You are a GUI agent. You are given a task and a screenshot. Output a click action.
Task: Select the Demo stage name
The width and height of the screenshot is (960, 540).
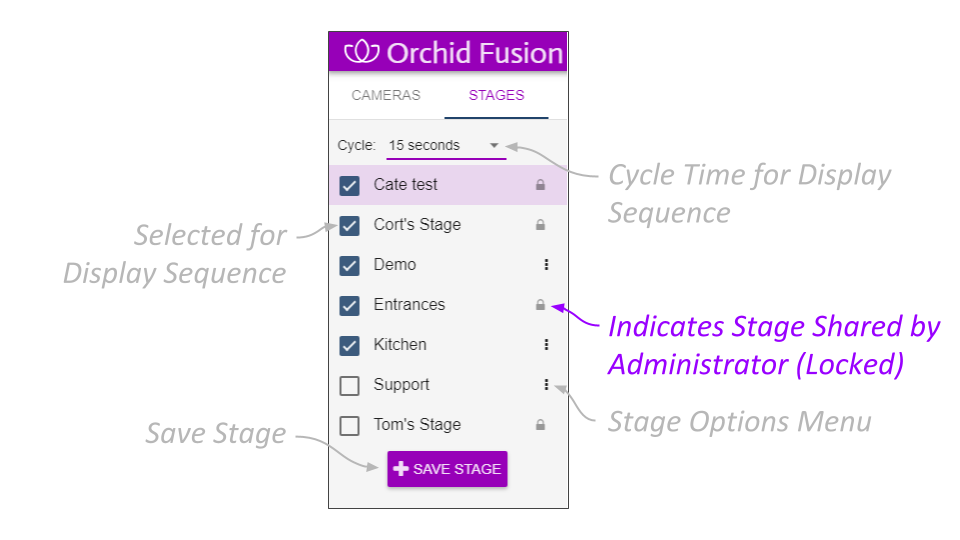(x=395, y=265)
